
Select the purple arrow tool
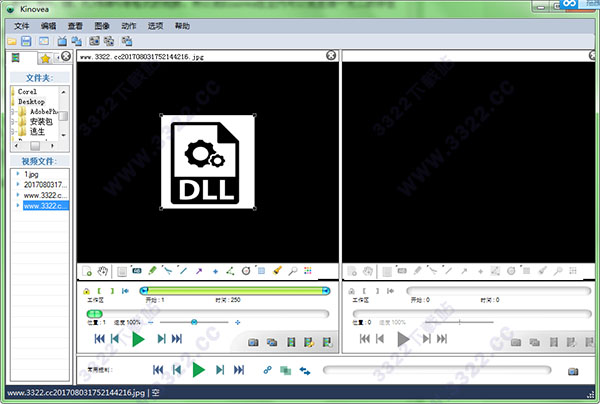199,271
